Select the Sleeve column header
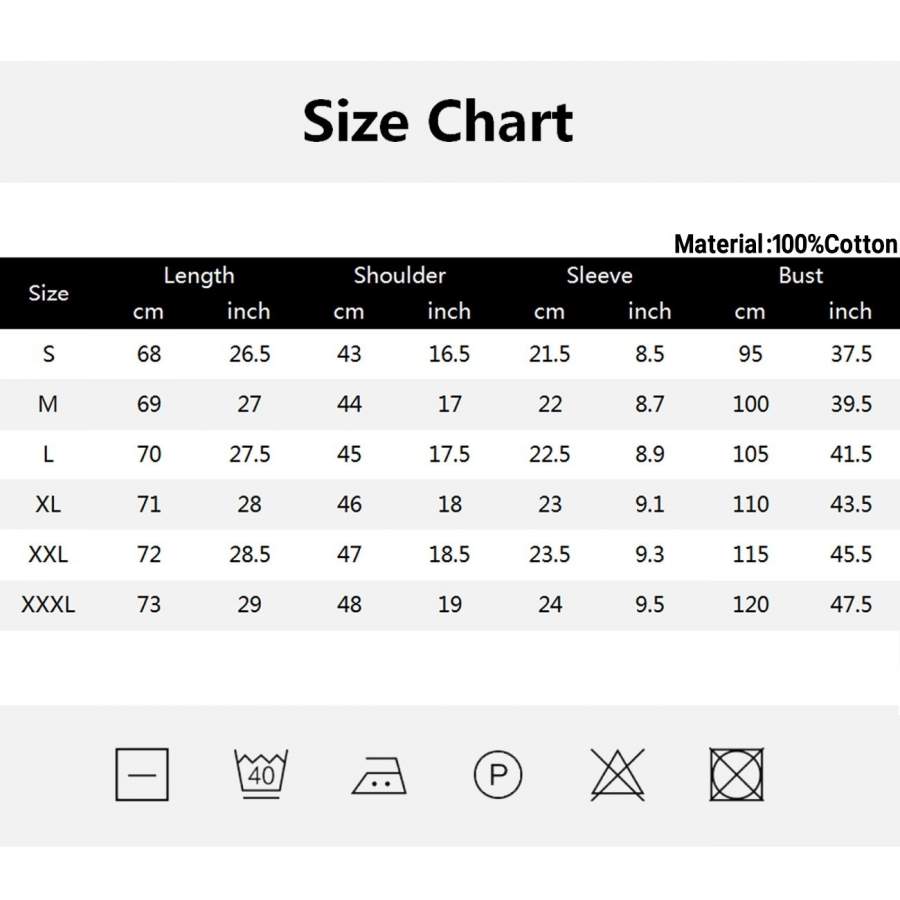Screen dimensions: 900x900 599,275
